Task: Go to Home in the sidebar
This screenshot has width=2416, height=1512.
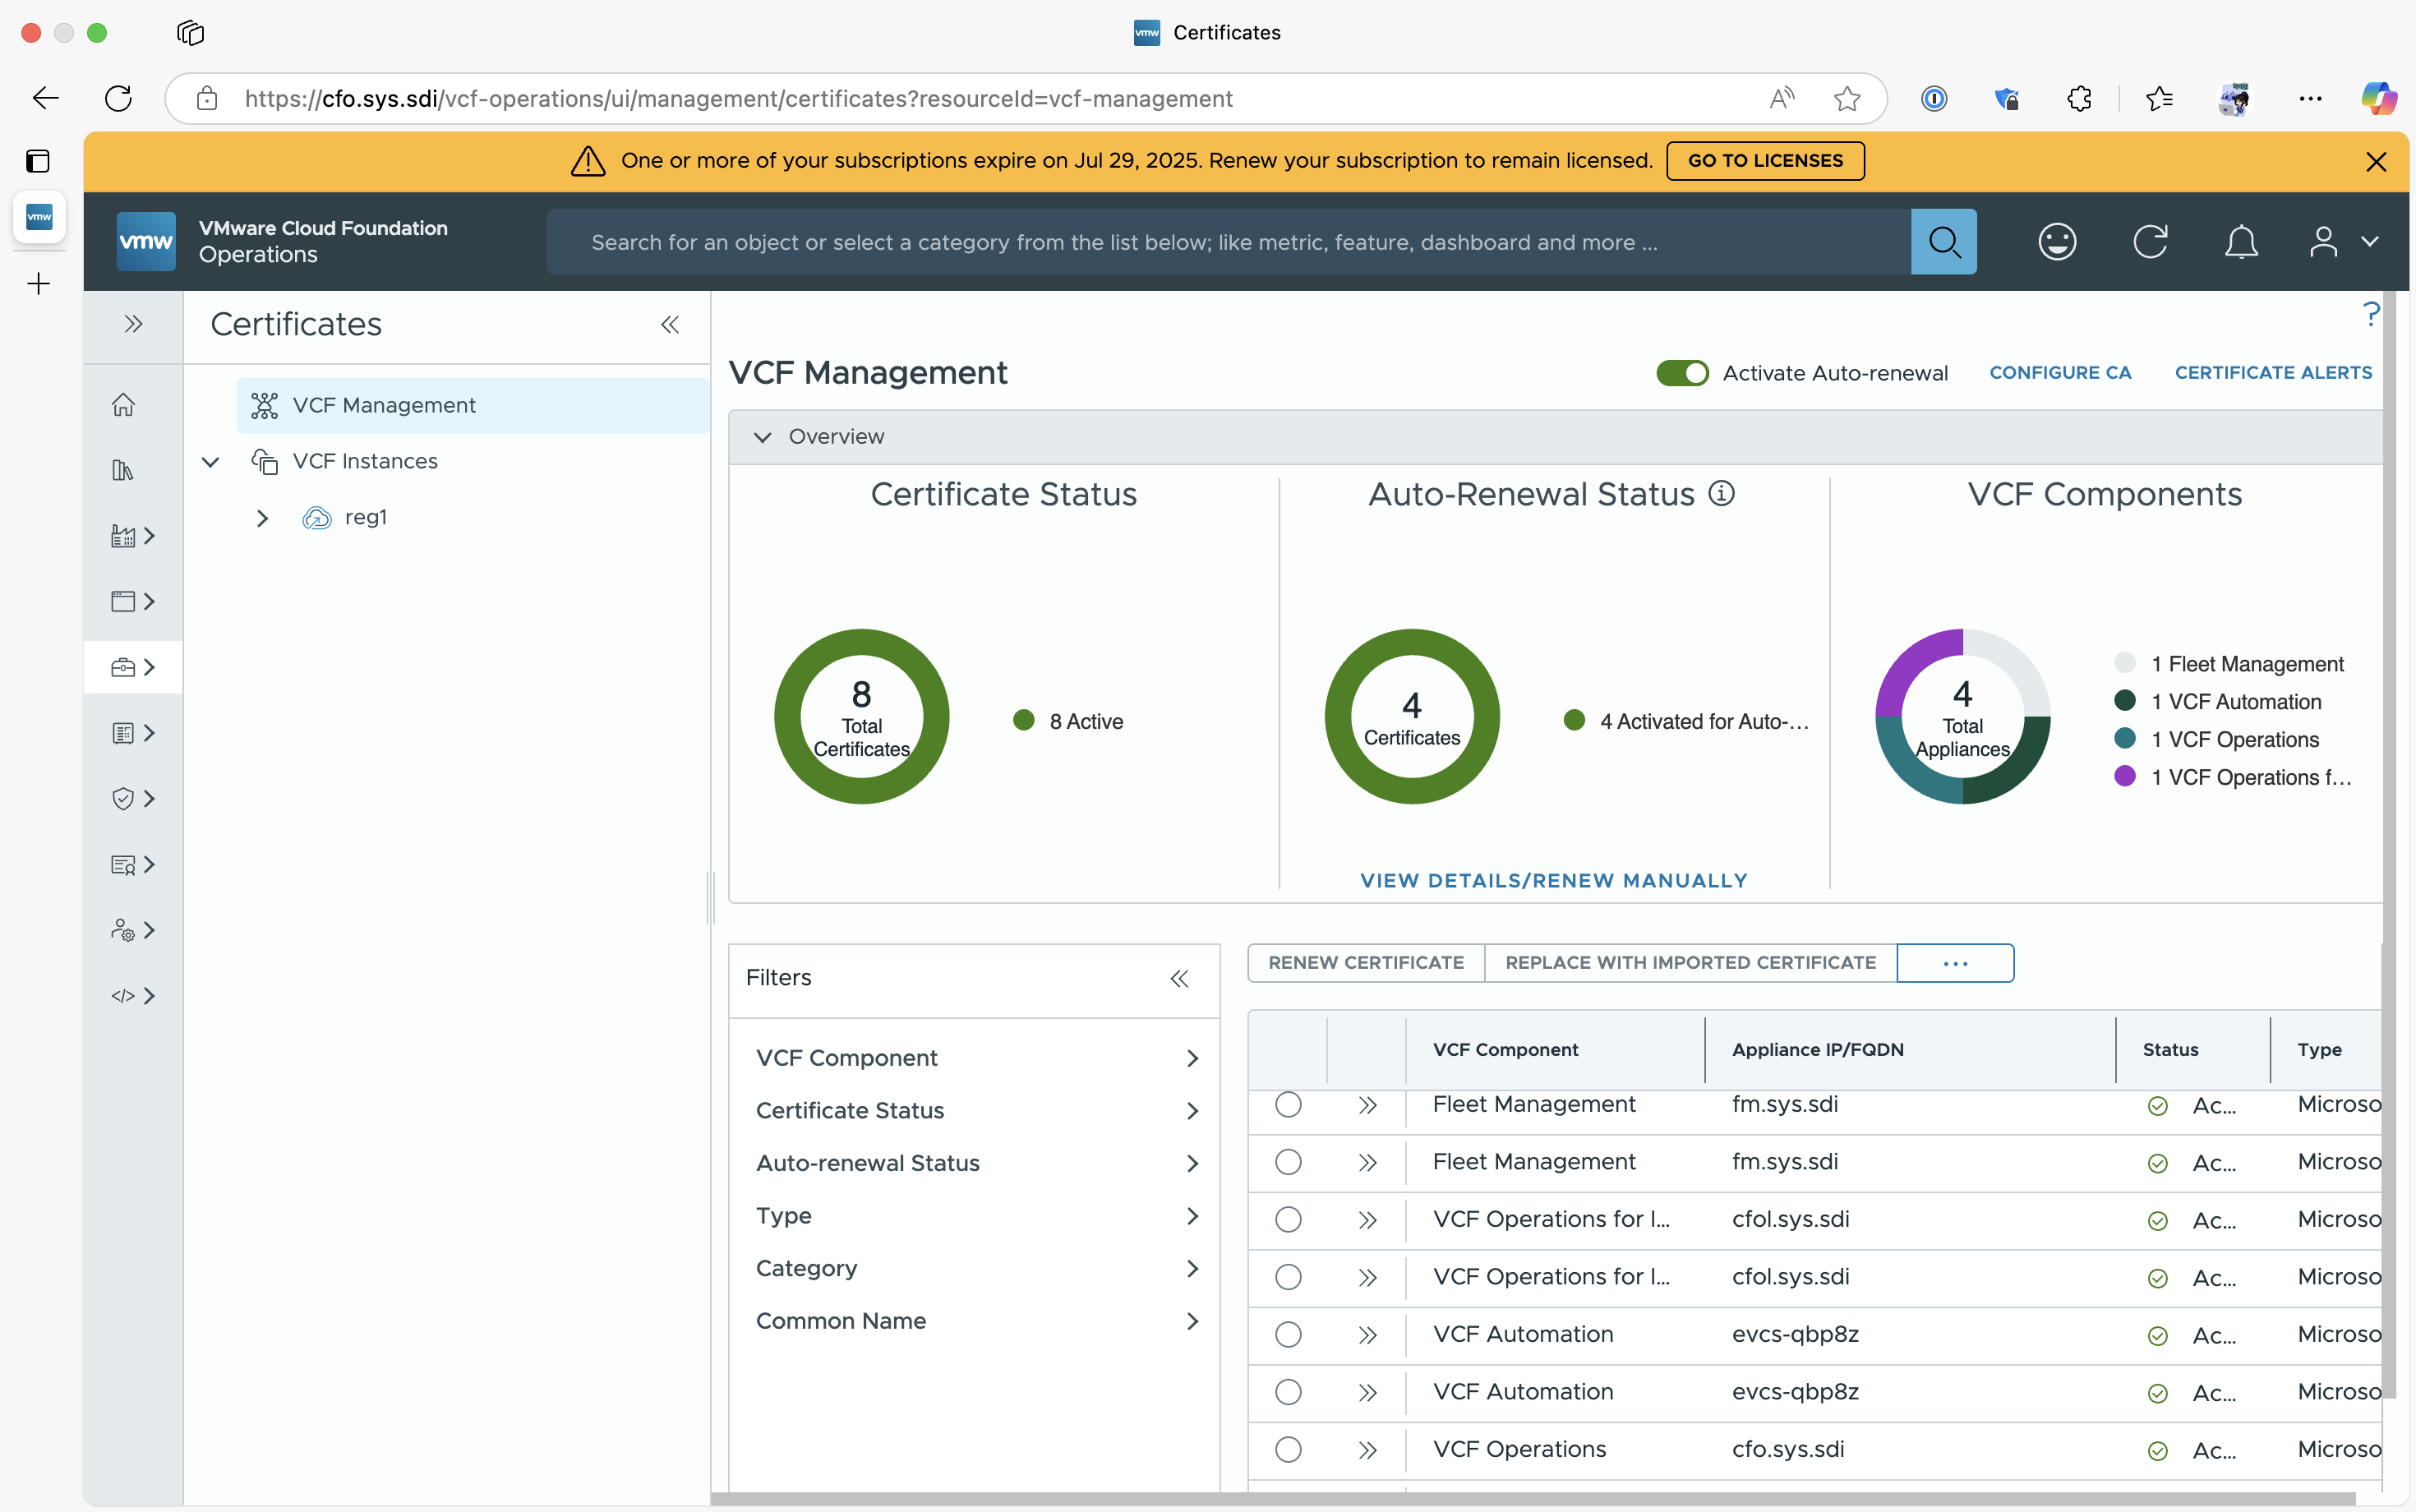Action: pos(123,405)
